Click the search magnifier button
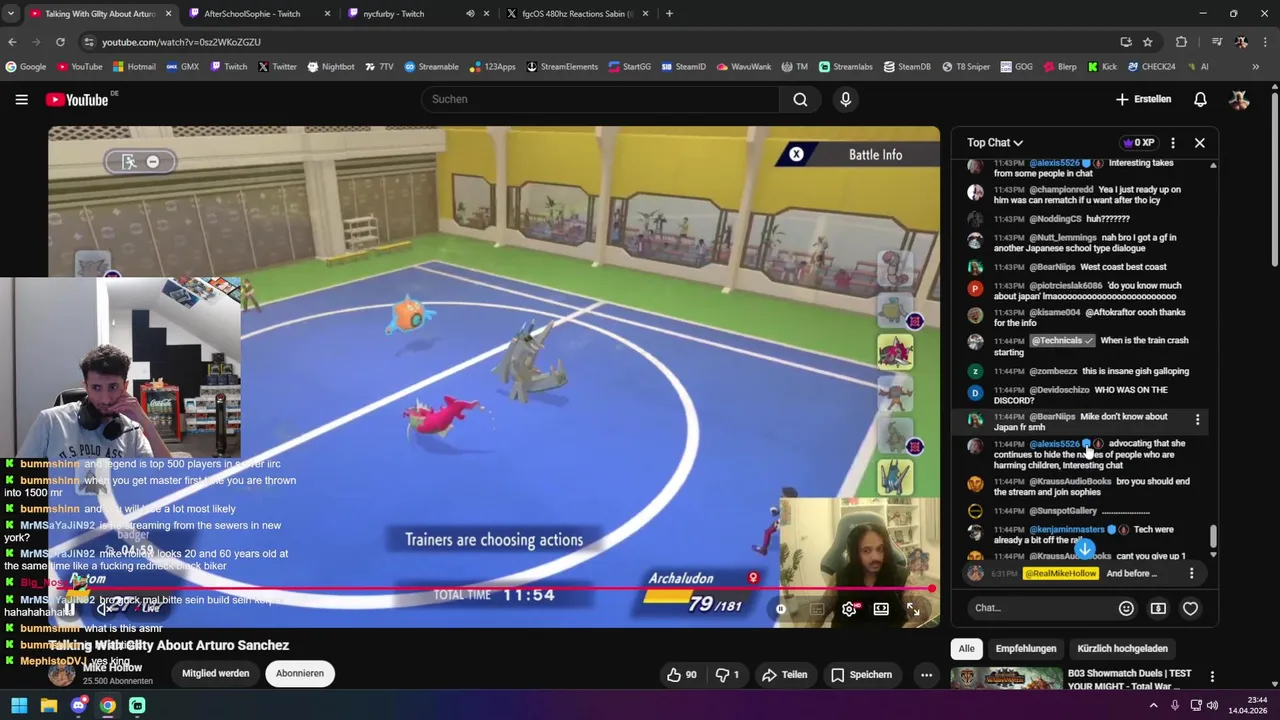Screen dimensions: 1280x720 tap(800, 99)
